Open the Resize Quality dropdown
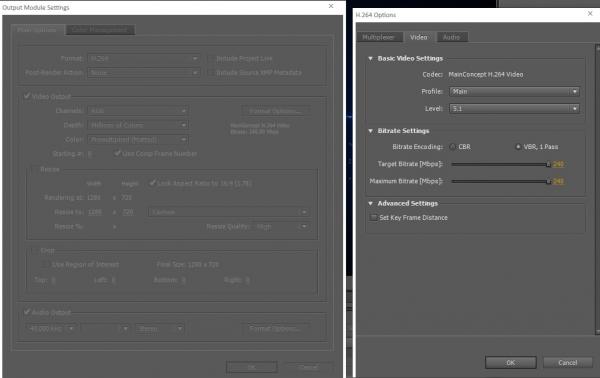This screenshot has height=378, width=600. [x=281, y=226]
